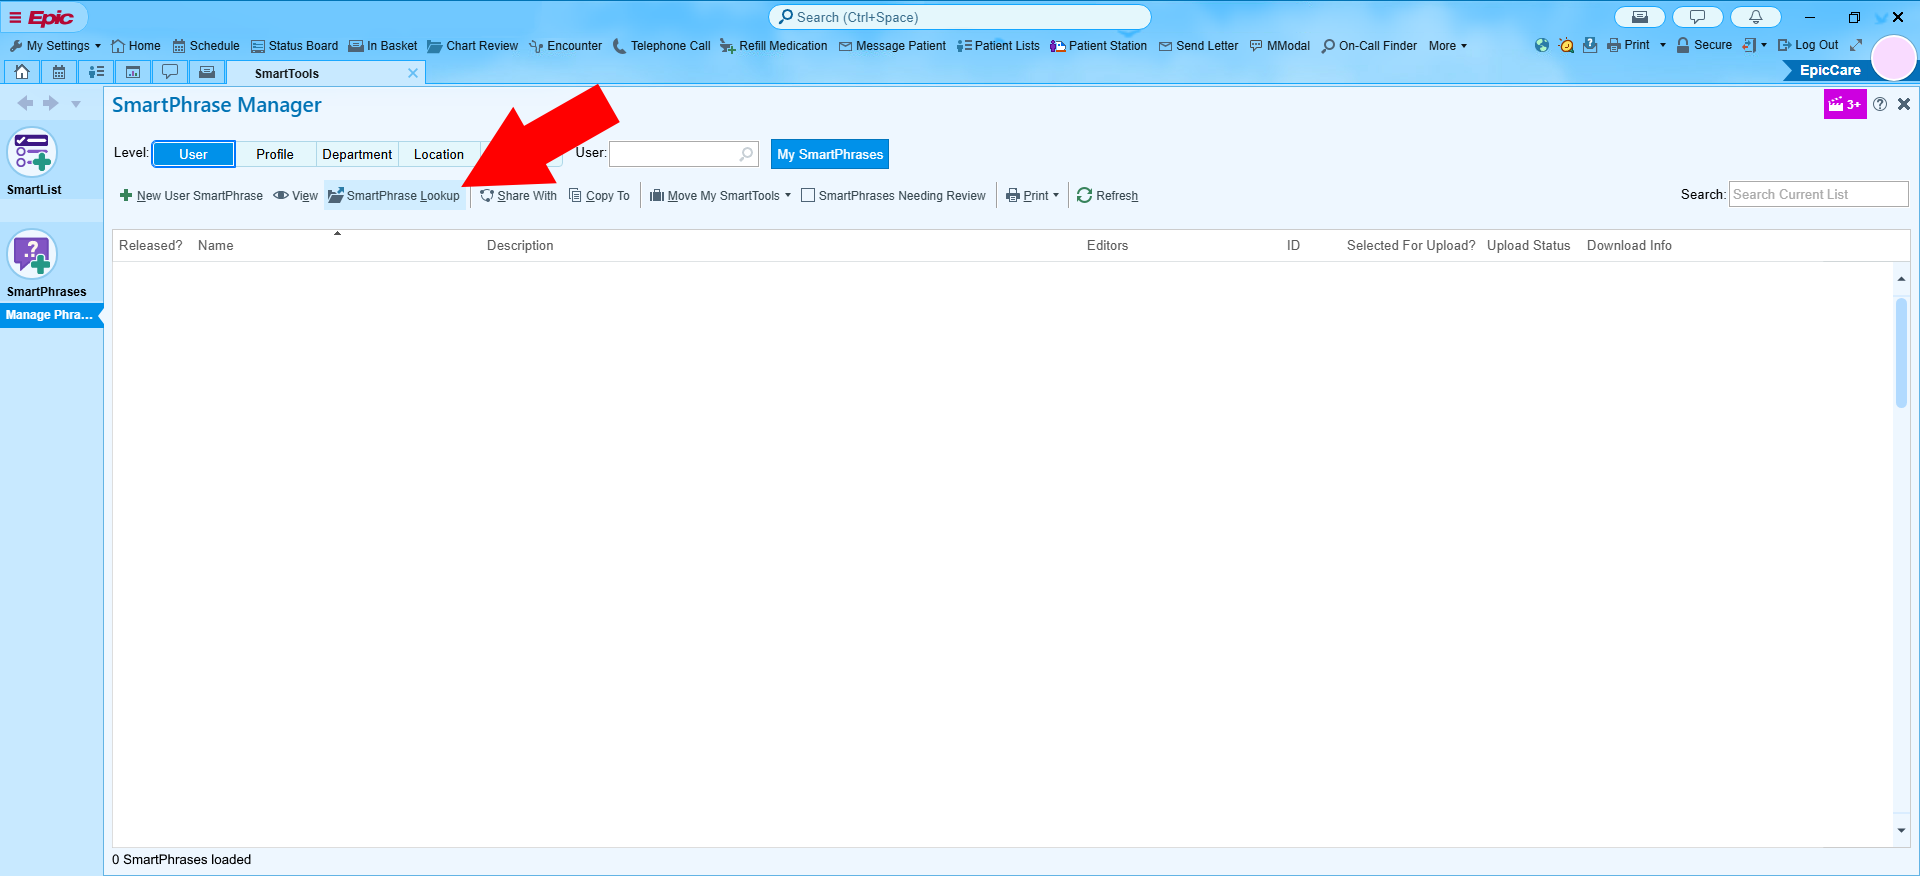Open navigation history dropdown arrow
This screenshot has height=876, width=1920.
76,104
